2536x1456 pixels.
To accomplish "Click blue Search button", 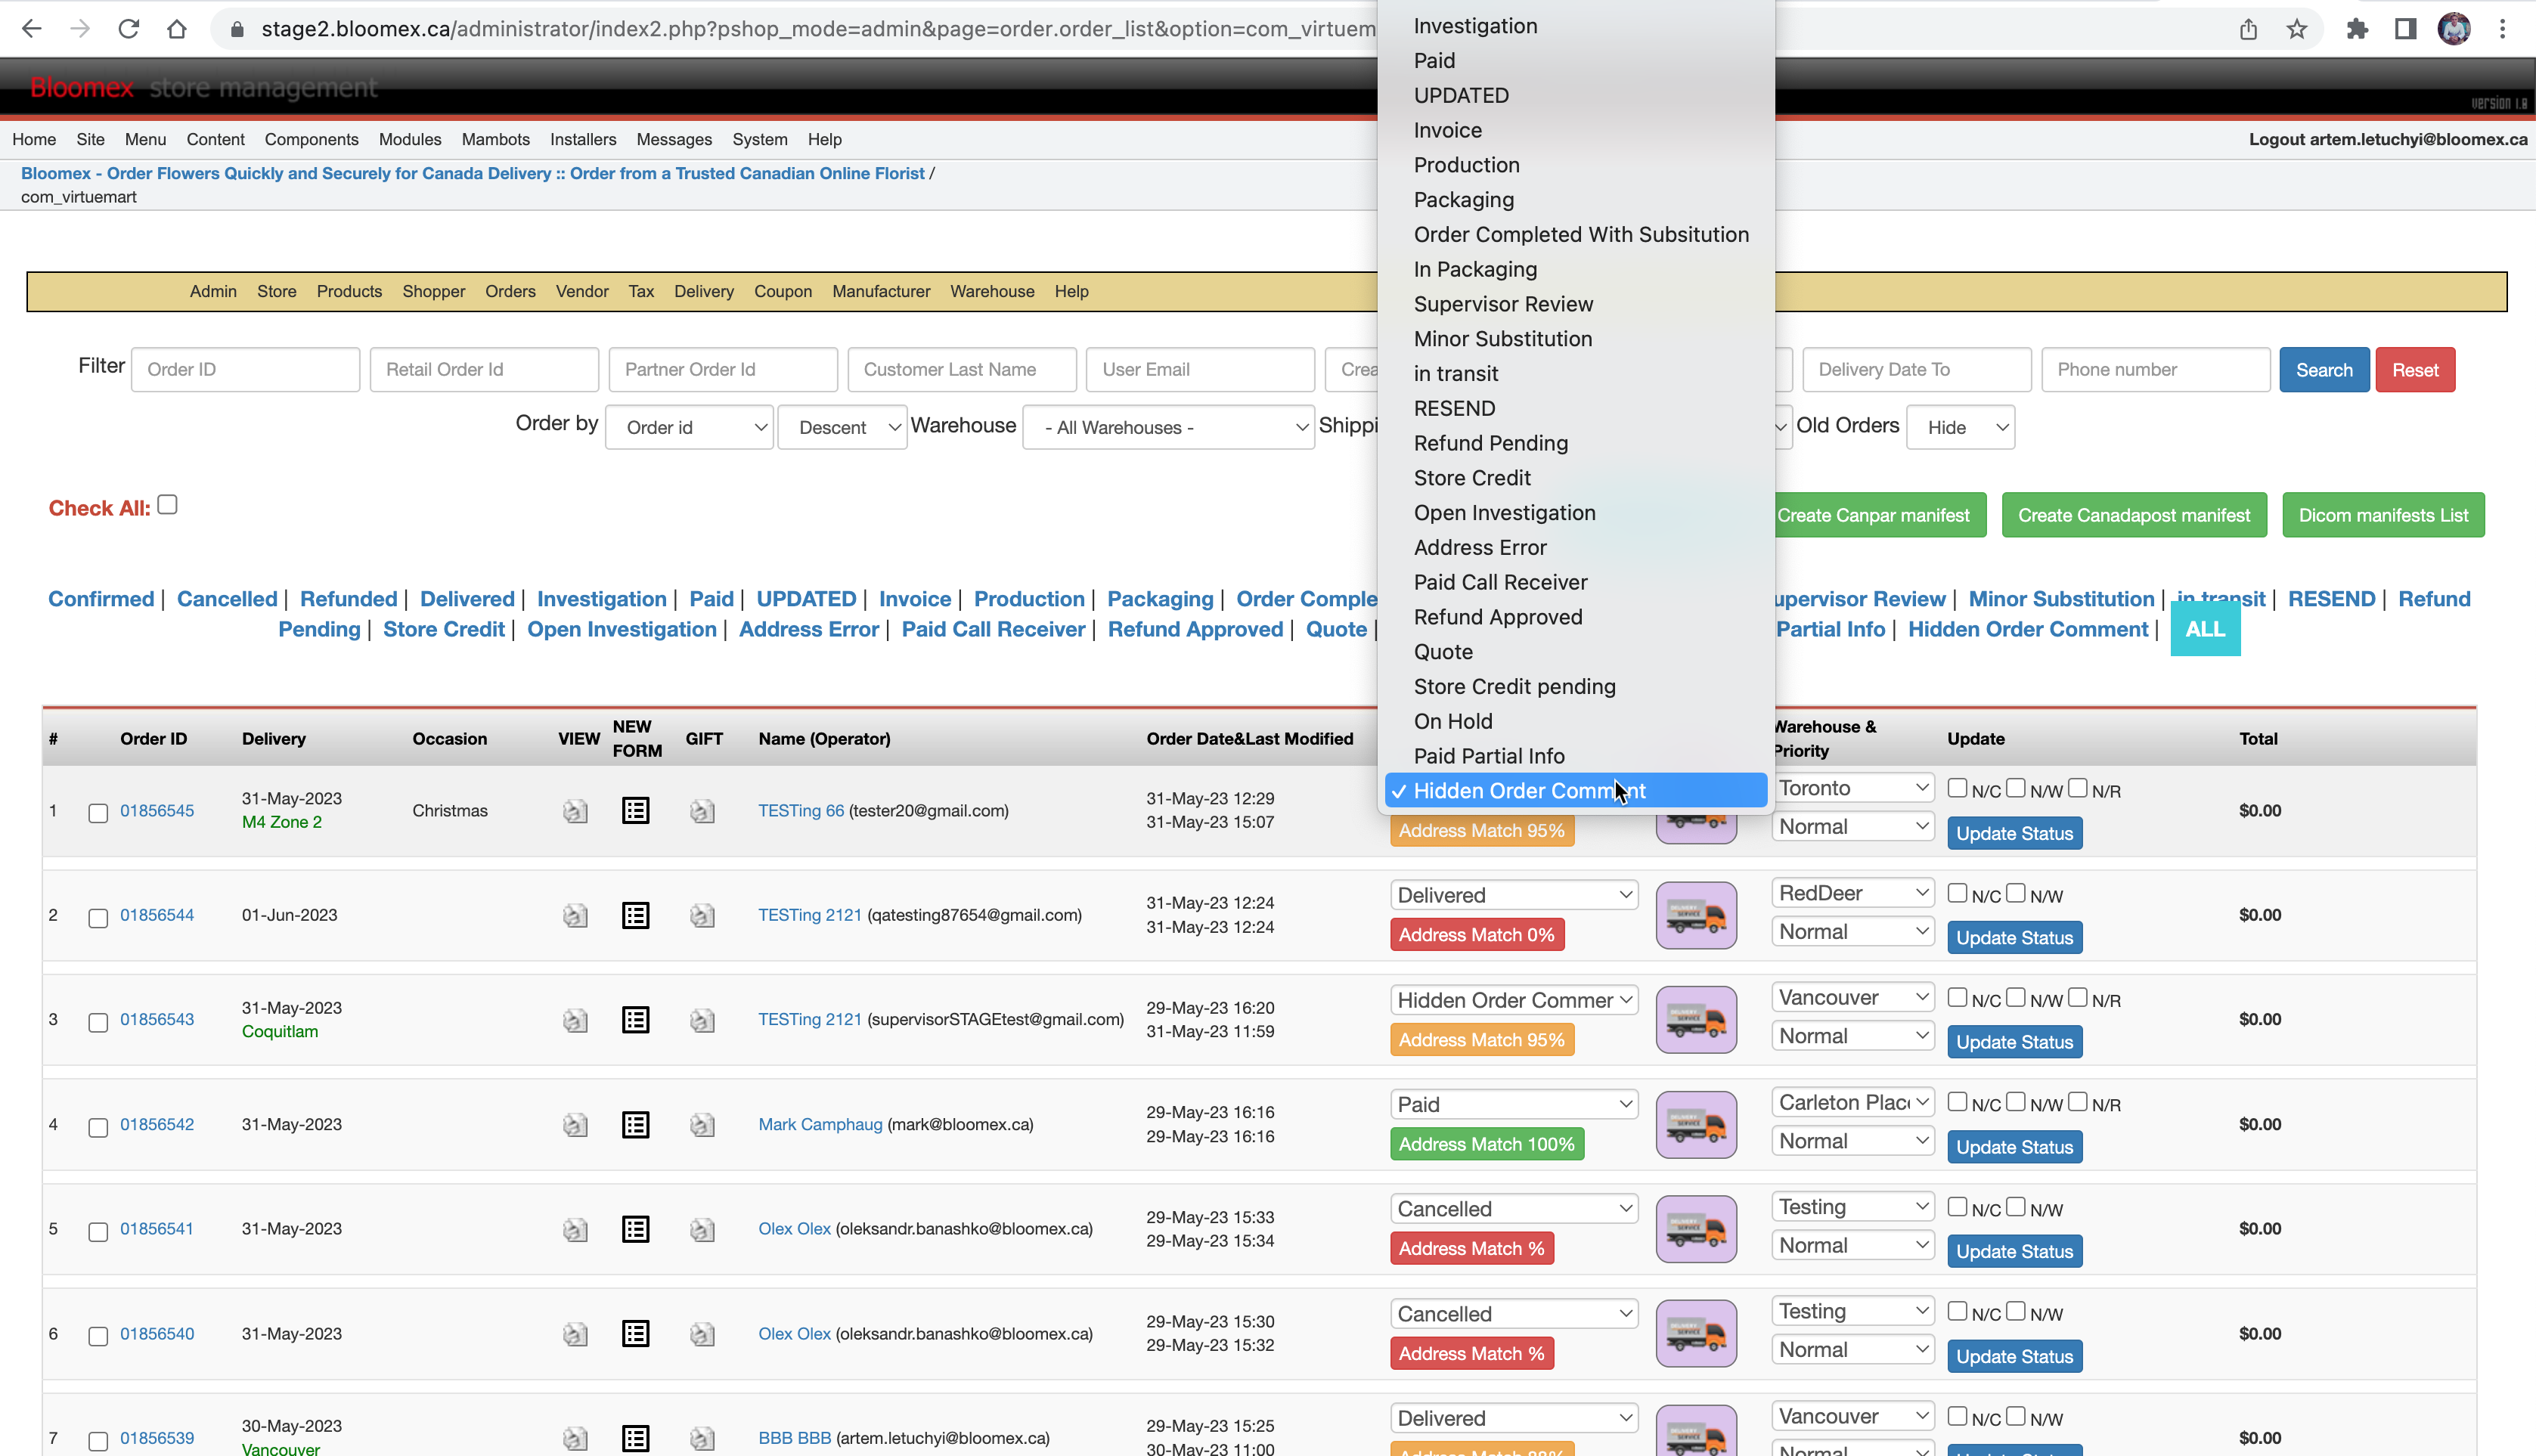I will 2324,370.
